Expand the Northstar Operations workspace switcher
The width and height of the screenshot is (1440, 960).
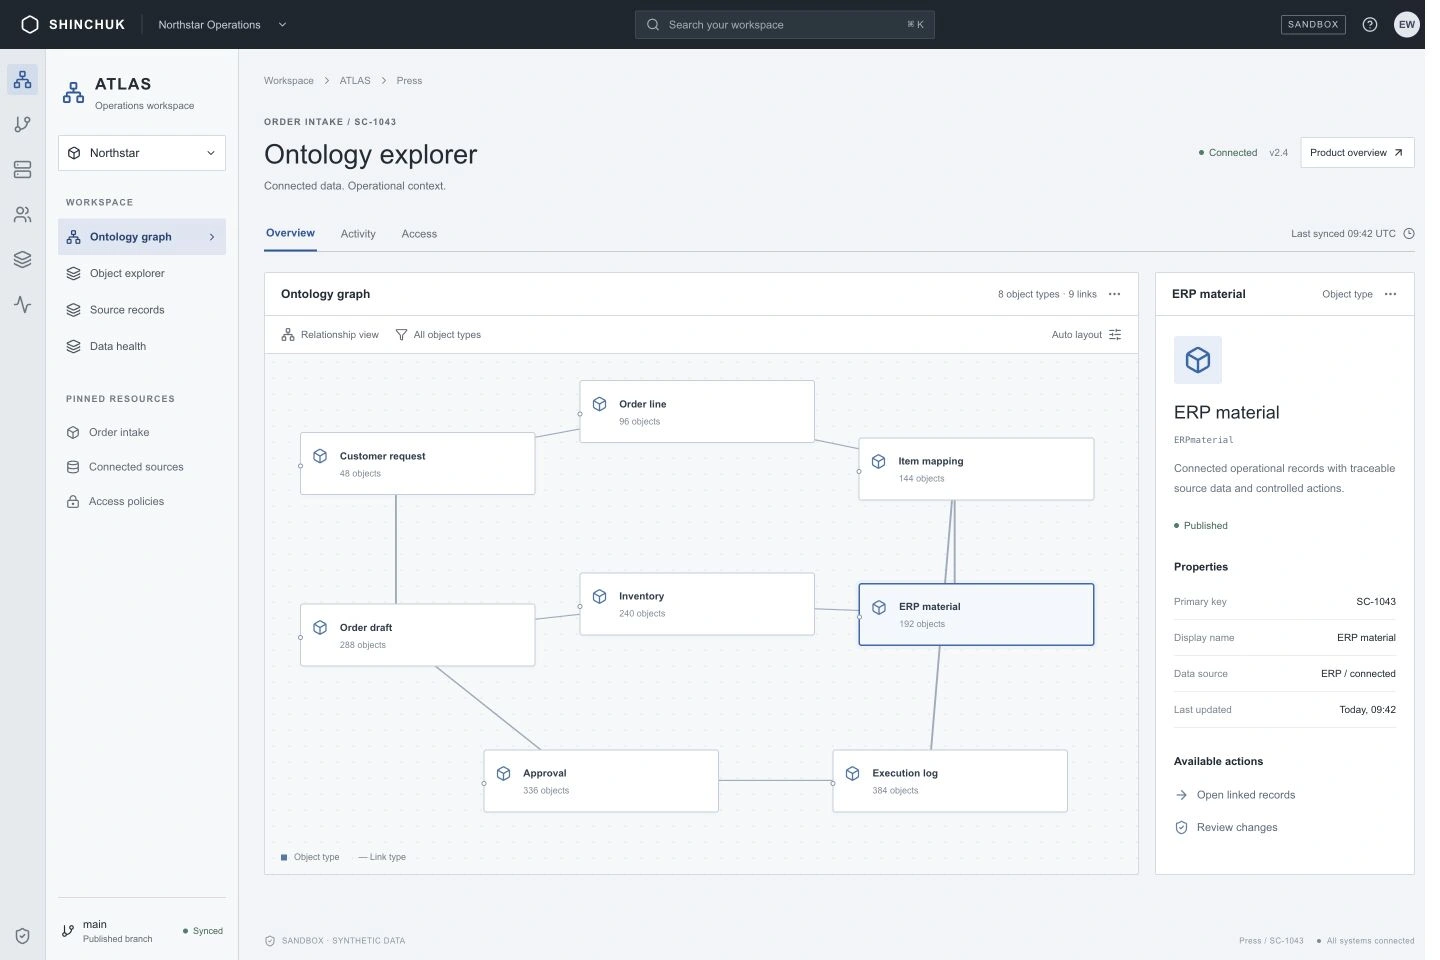[x=222, y=24]
